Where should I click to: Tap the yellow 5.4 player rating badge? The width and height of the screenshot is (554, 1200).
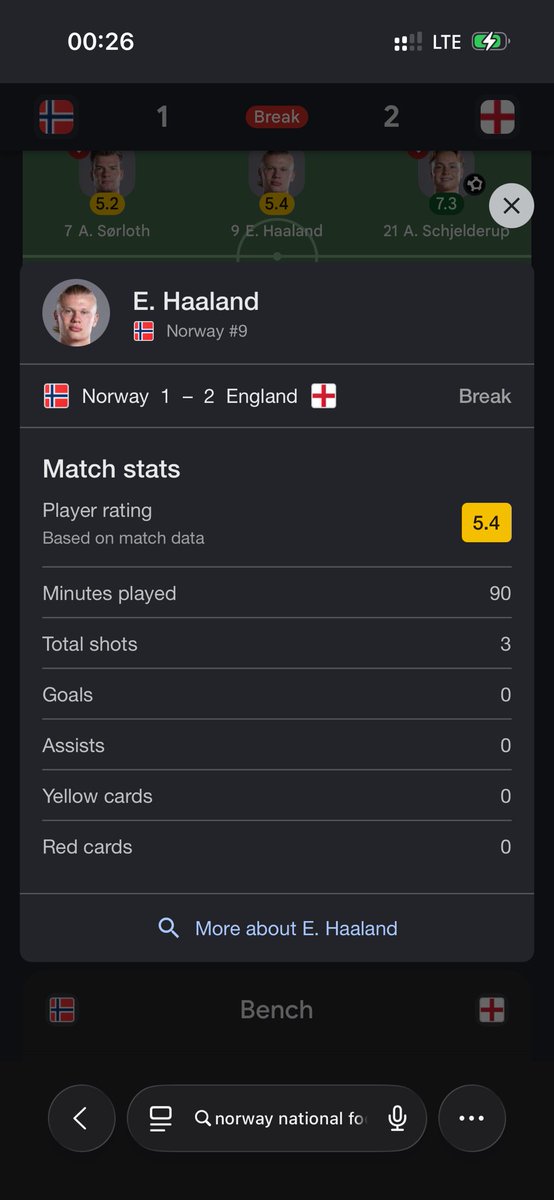click(486, 523)
